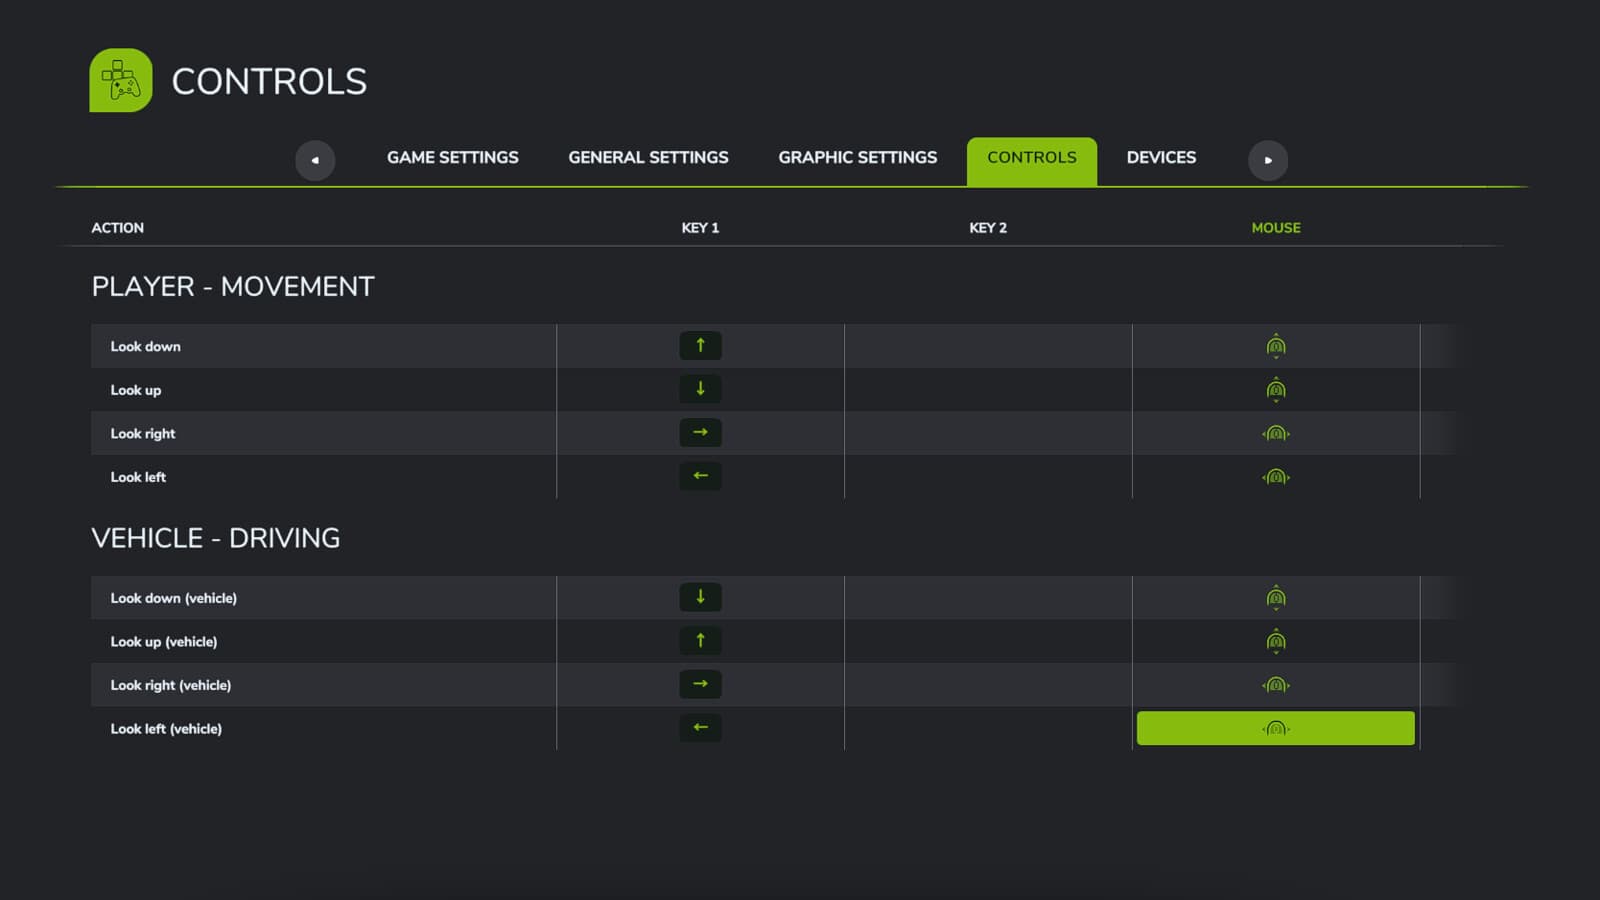Click mouse binding icon for Look right
1600x900 pixels.
click(1276, 433)
